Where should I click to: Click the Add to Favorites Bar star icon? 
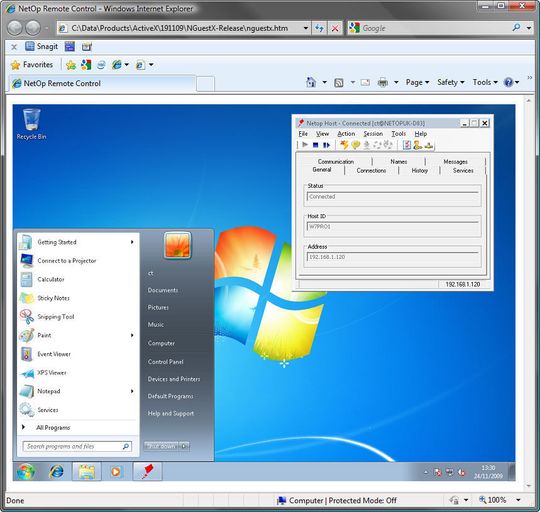[71, 65]
